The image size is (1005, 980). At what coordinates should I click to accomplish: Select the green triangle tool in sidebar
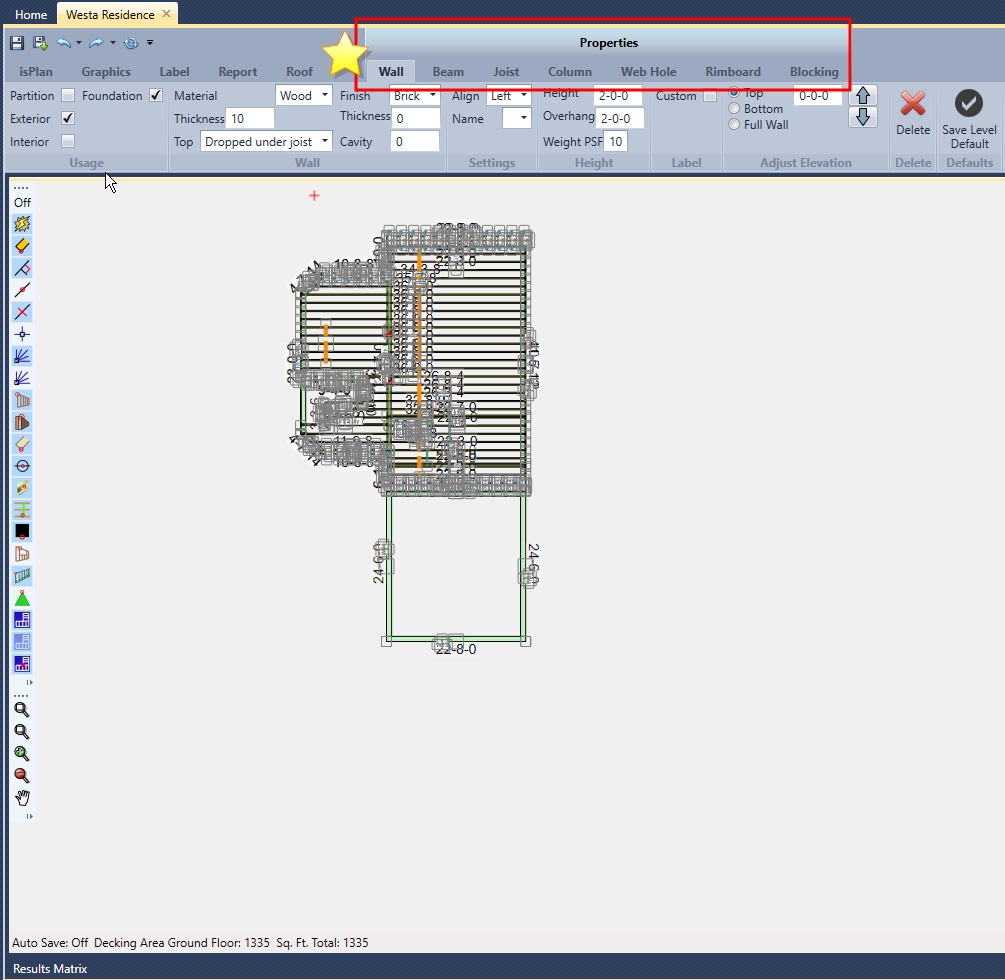click(x=22, y=598)
